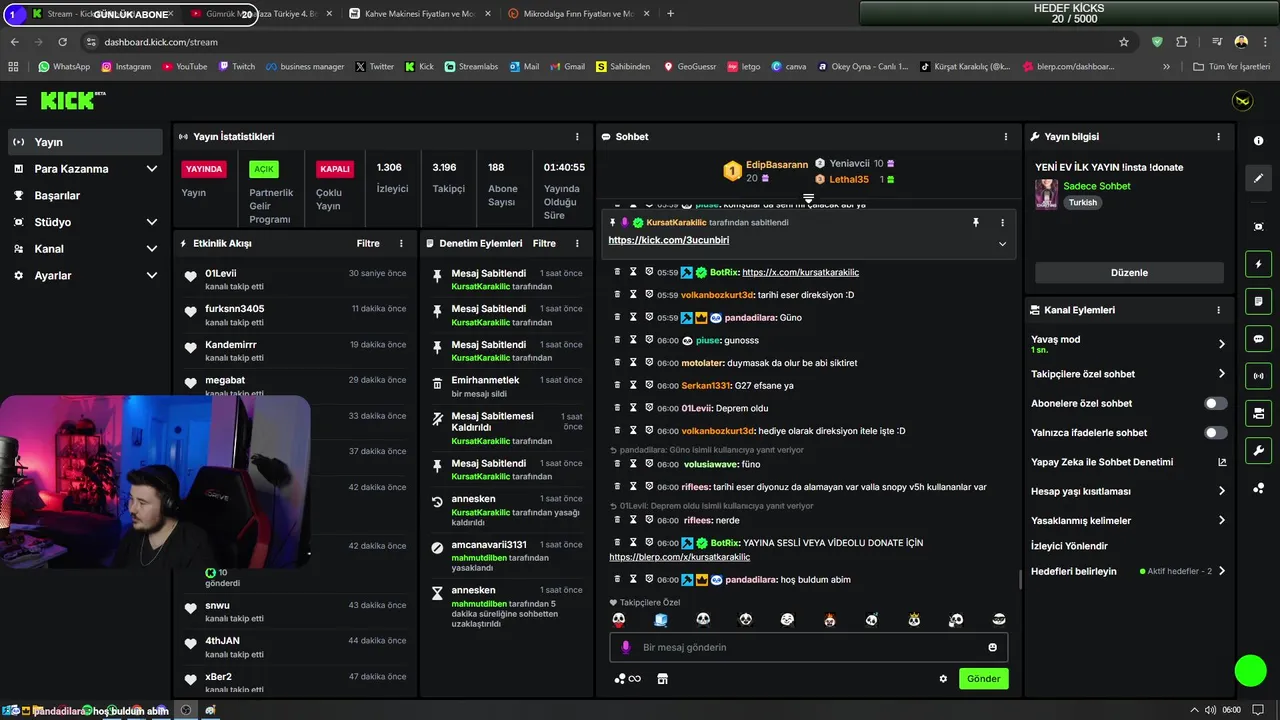Open Yapay Zeka ile Sohbet Denetimi external link

click(x=1221, y=462)
